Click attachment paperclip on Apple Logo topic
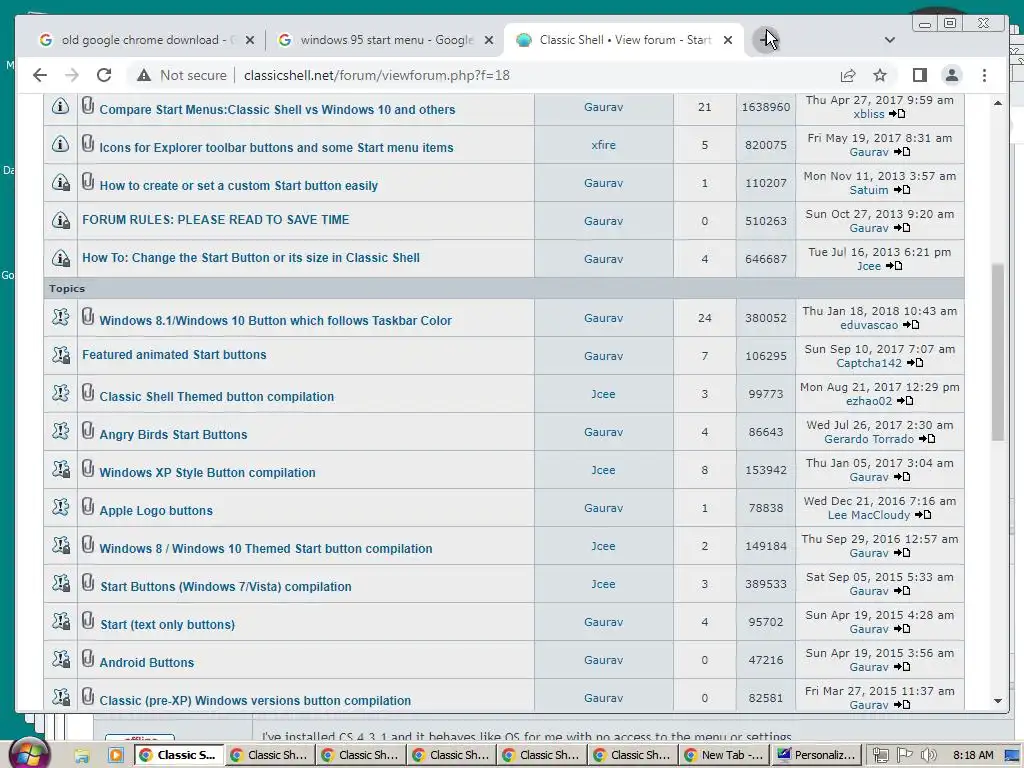This screenshot has height=768, width=1024. click(88, 507)
